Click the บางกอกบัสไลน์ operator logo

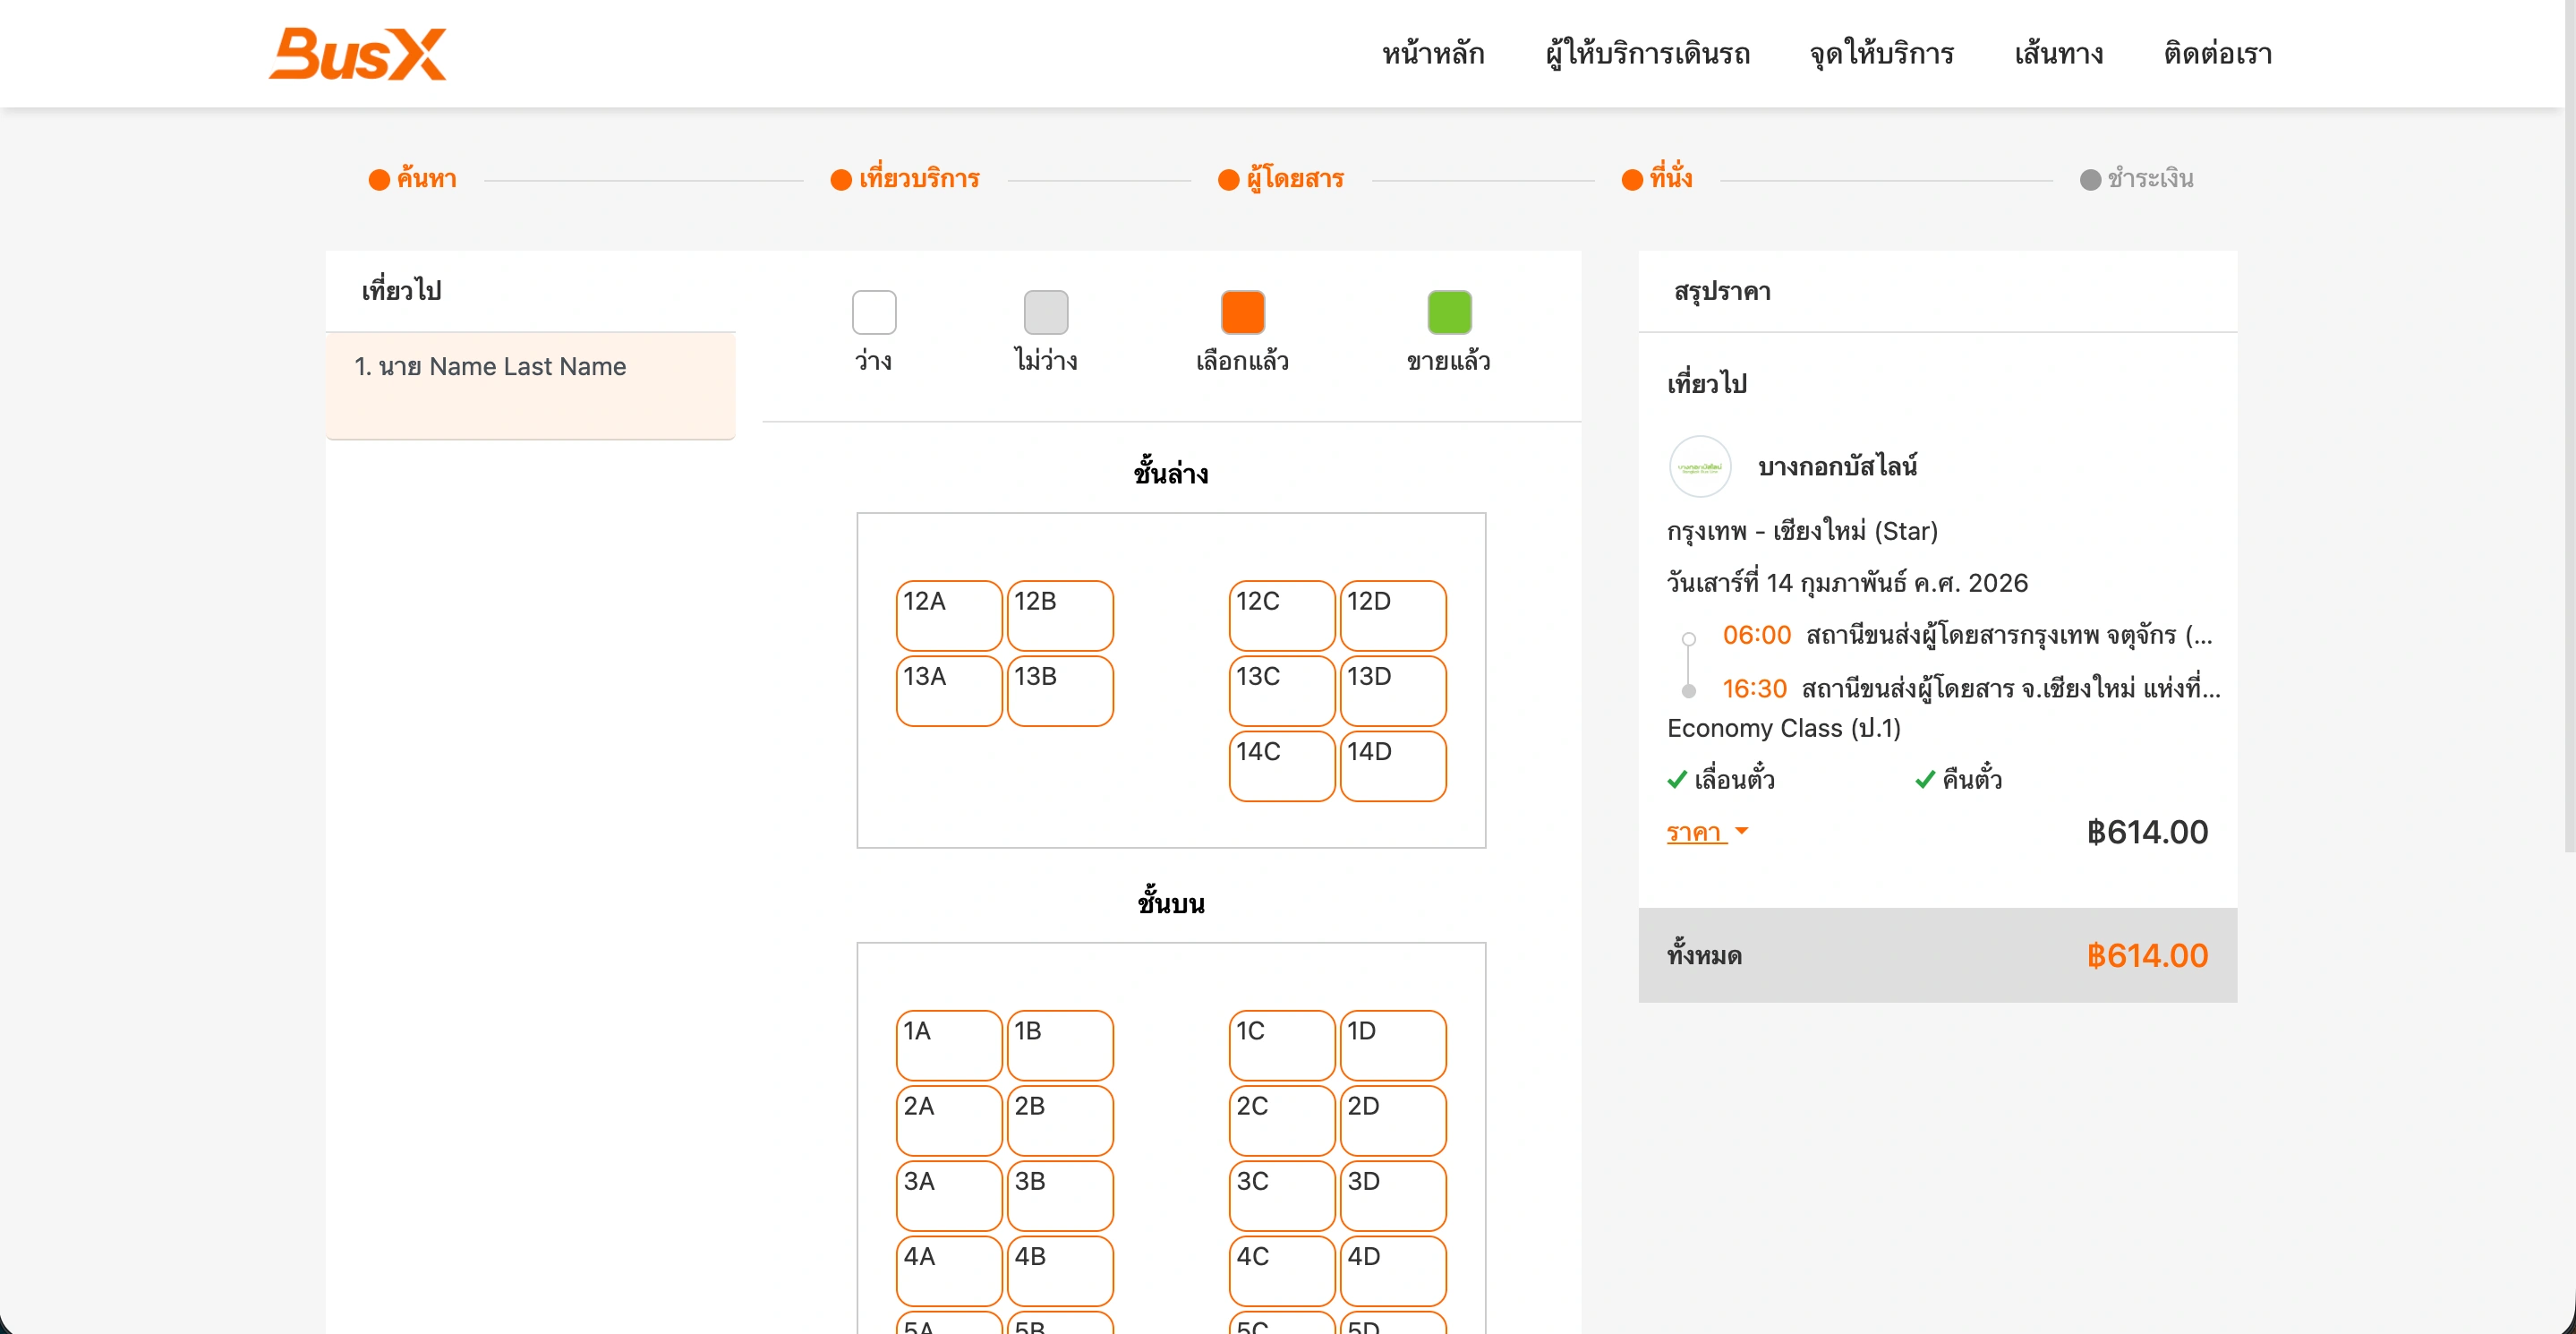pyautogui.click(x=1699, y=465)
